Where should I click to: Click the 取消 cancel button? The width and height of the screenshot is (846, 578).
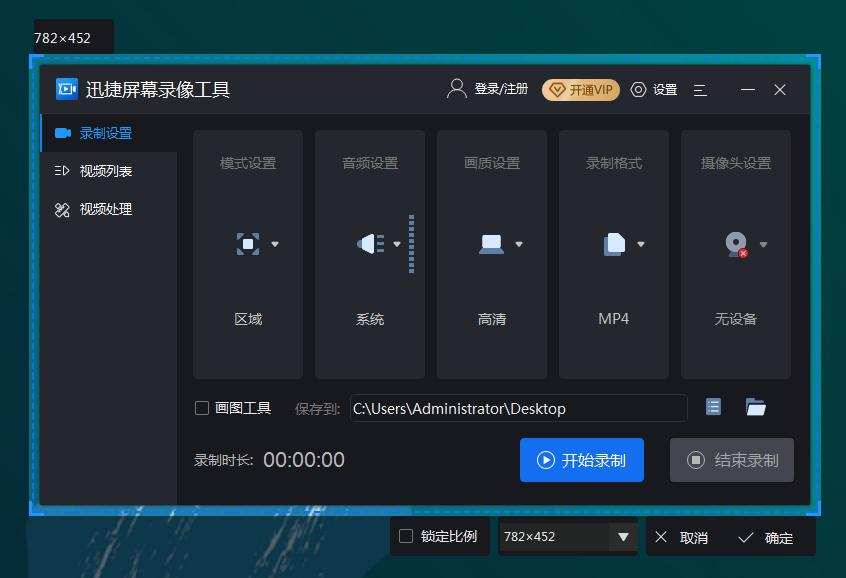tap(681, 538)
